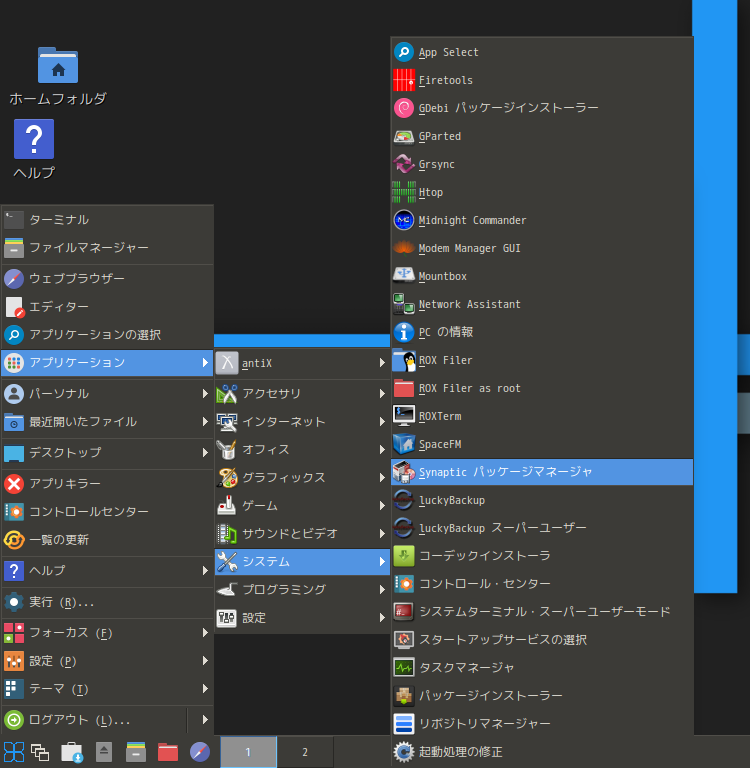This screenshot has height=768, width=750.
Task: Click the taskbar web browser compass icon
Action: [x=200, y=752]
